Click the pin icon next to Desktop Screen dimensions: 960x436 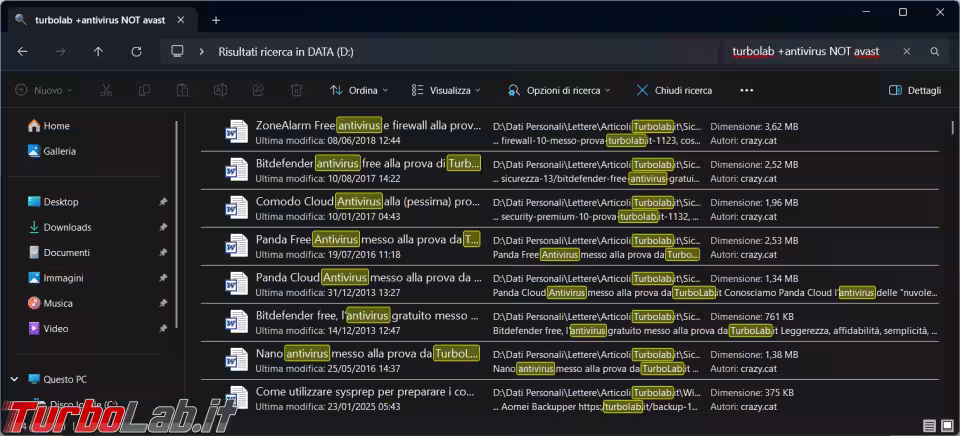tap(163, 202)
